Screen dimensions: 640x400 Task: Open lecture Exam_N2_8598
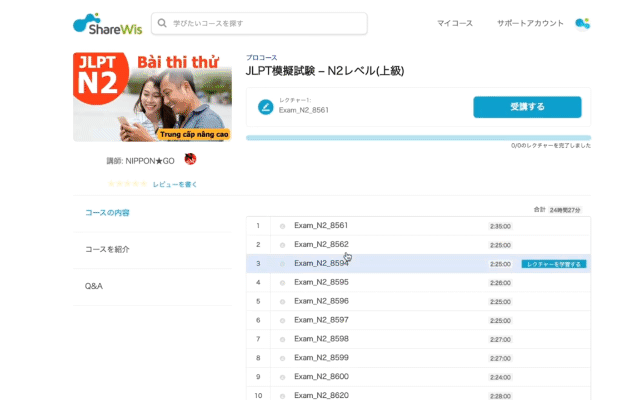click(321, 338)
